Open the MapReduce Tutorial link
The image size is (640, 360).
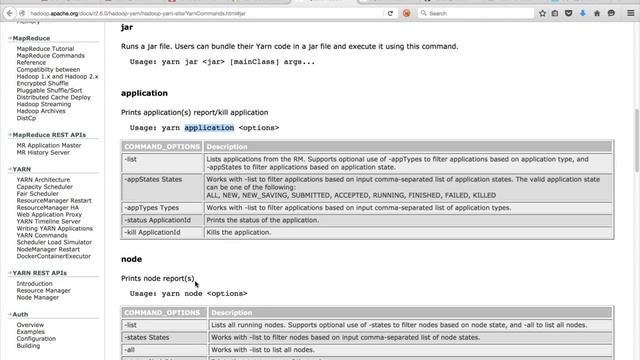[x=45, y=49]
